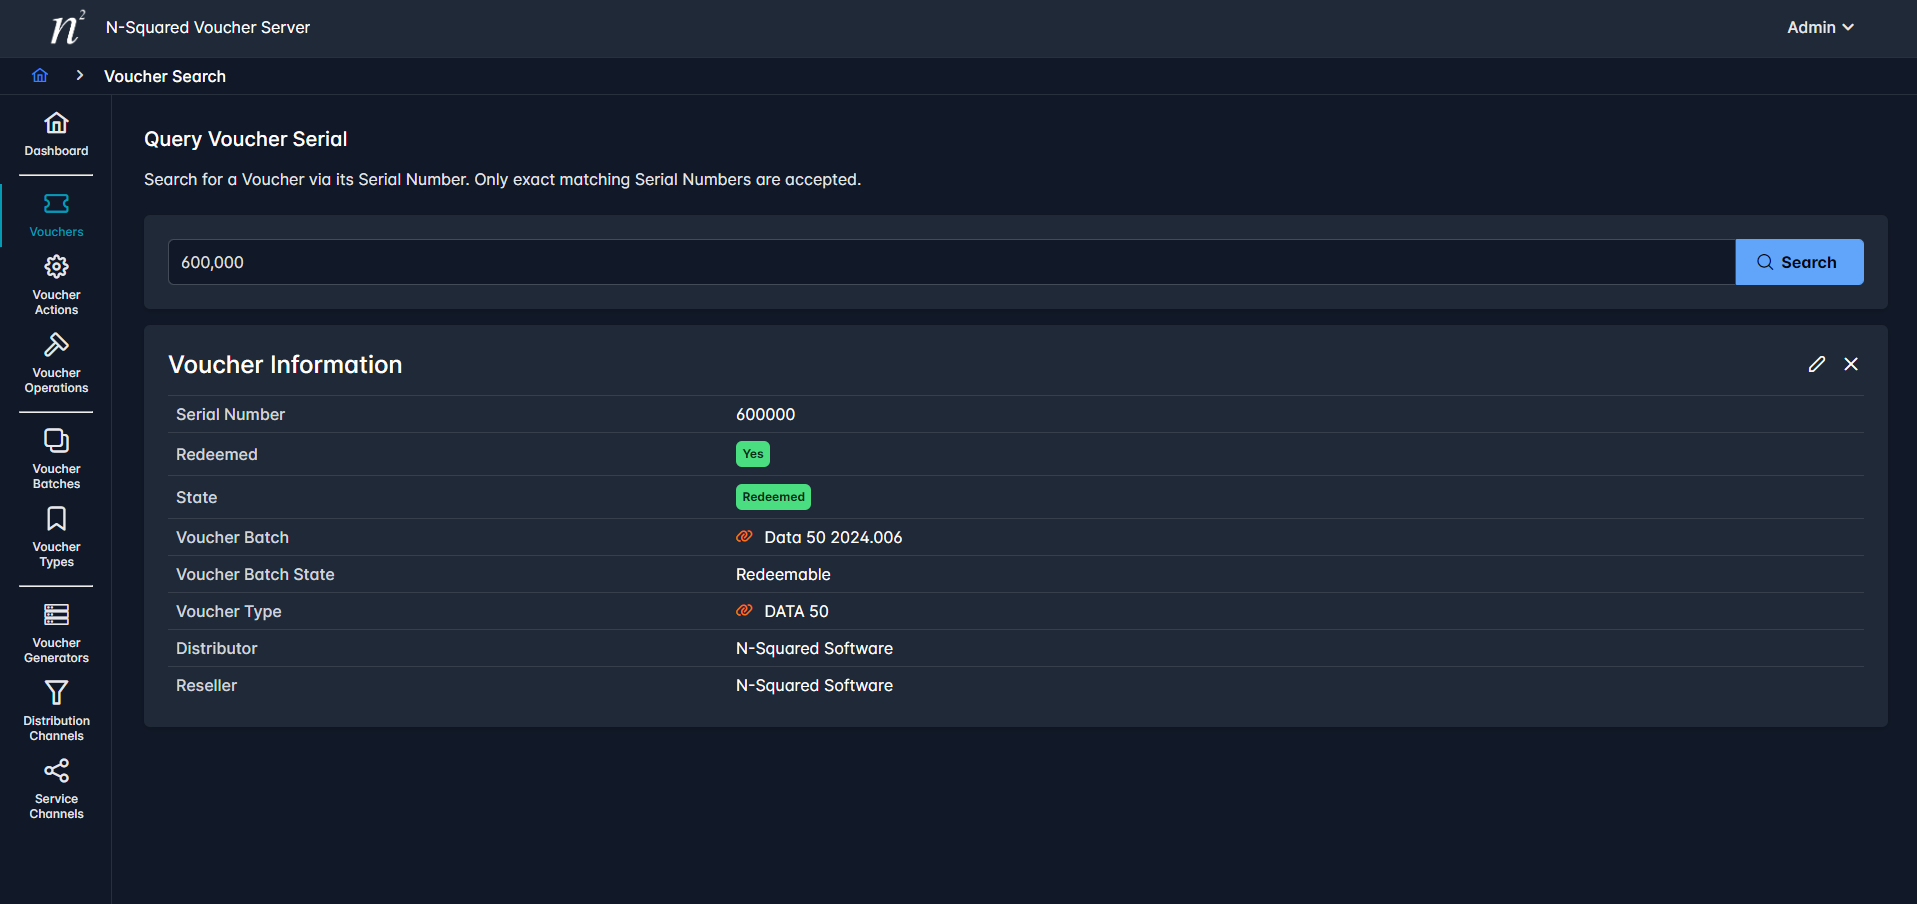Open Distribution Channels funnel icon
Image resolution: width=1917 pixels, height=904 pixels.
(56, 693)
